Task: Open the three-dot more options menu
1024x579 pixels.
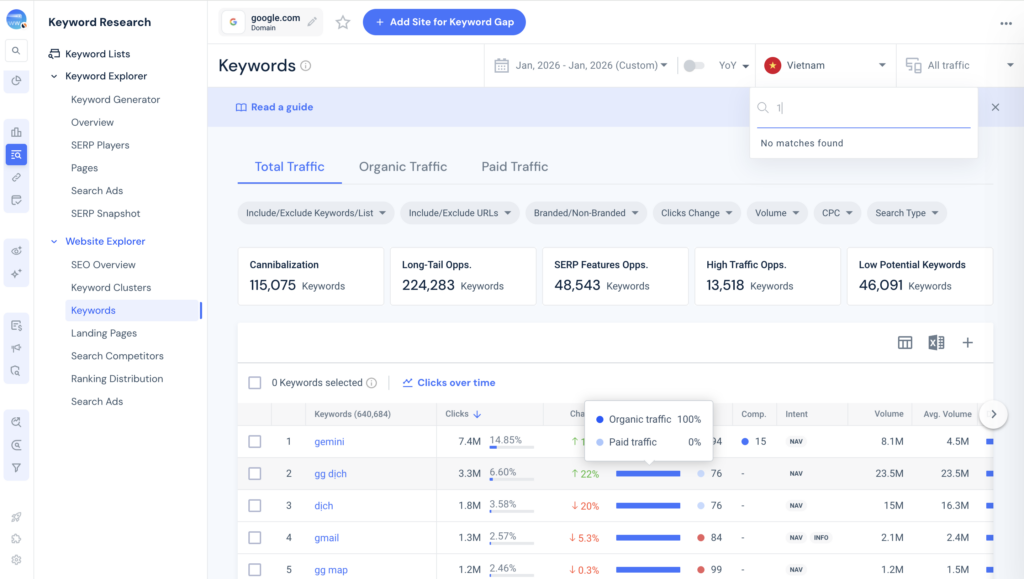Action: [1005, 24]
